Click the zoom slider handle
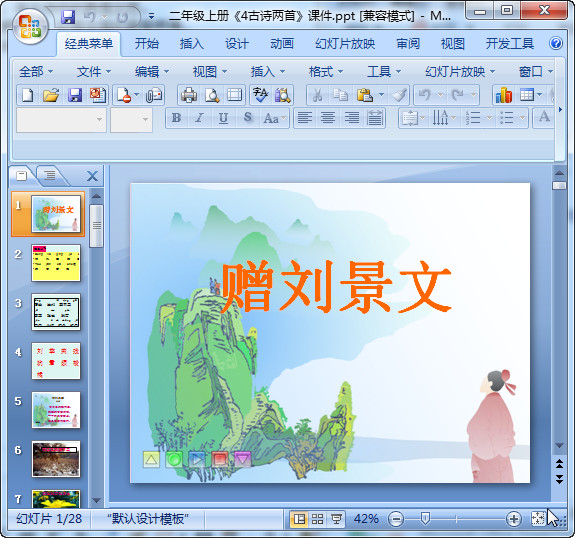 click(425, 519)
